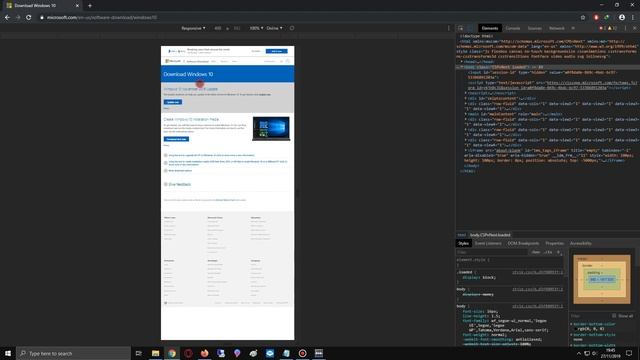The height and width of the screenshot is (360, 640).
Task: Expand the noscript element node
Action: pyautogui.click(x=466, y=93)
